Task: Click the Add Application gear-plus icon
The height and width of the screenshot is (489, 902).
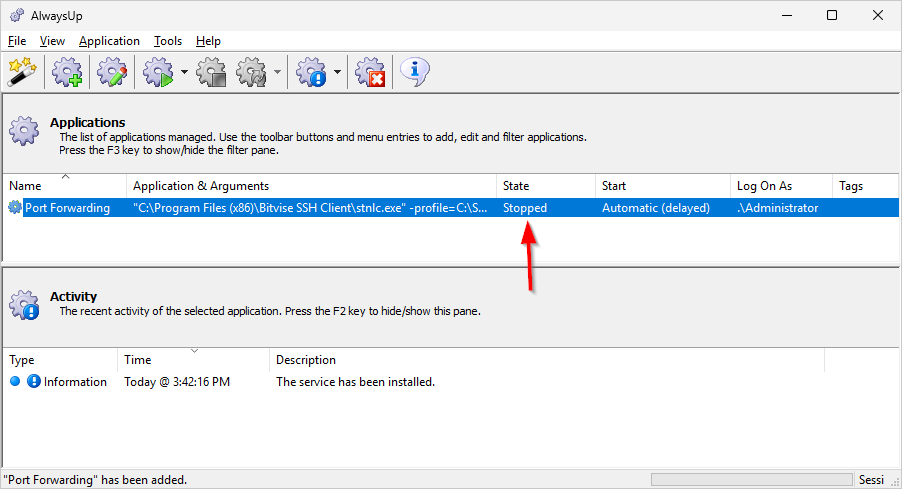Action: pyautogui.click(x=67, y=72)
